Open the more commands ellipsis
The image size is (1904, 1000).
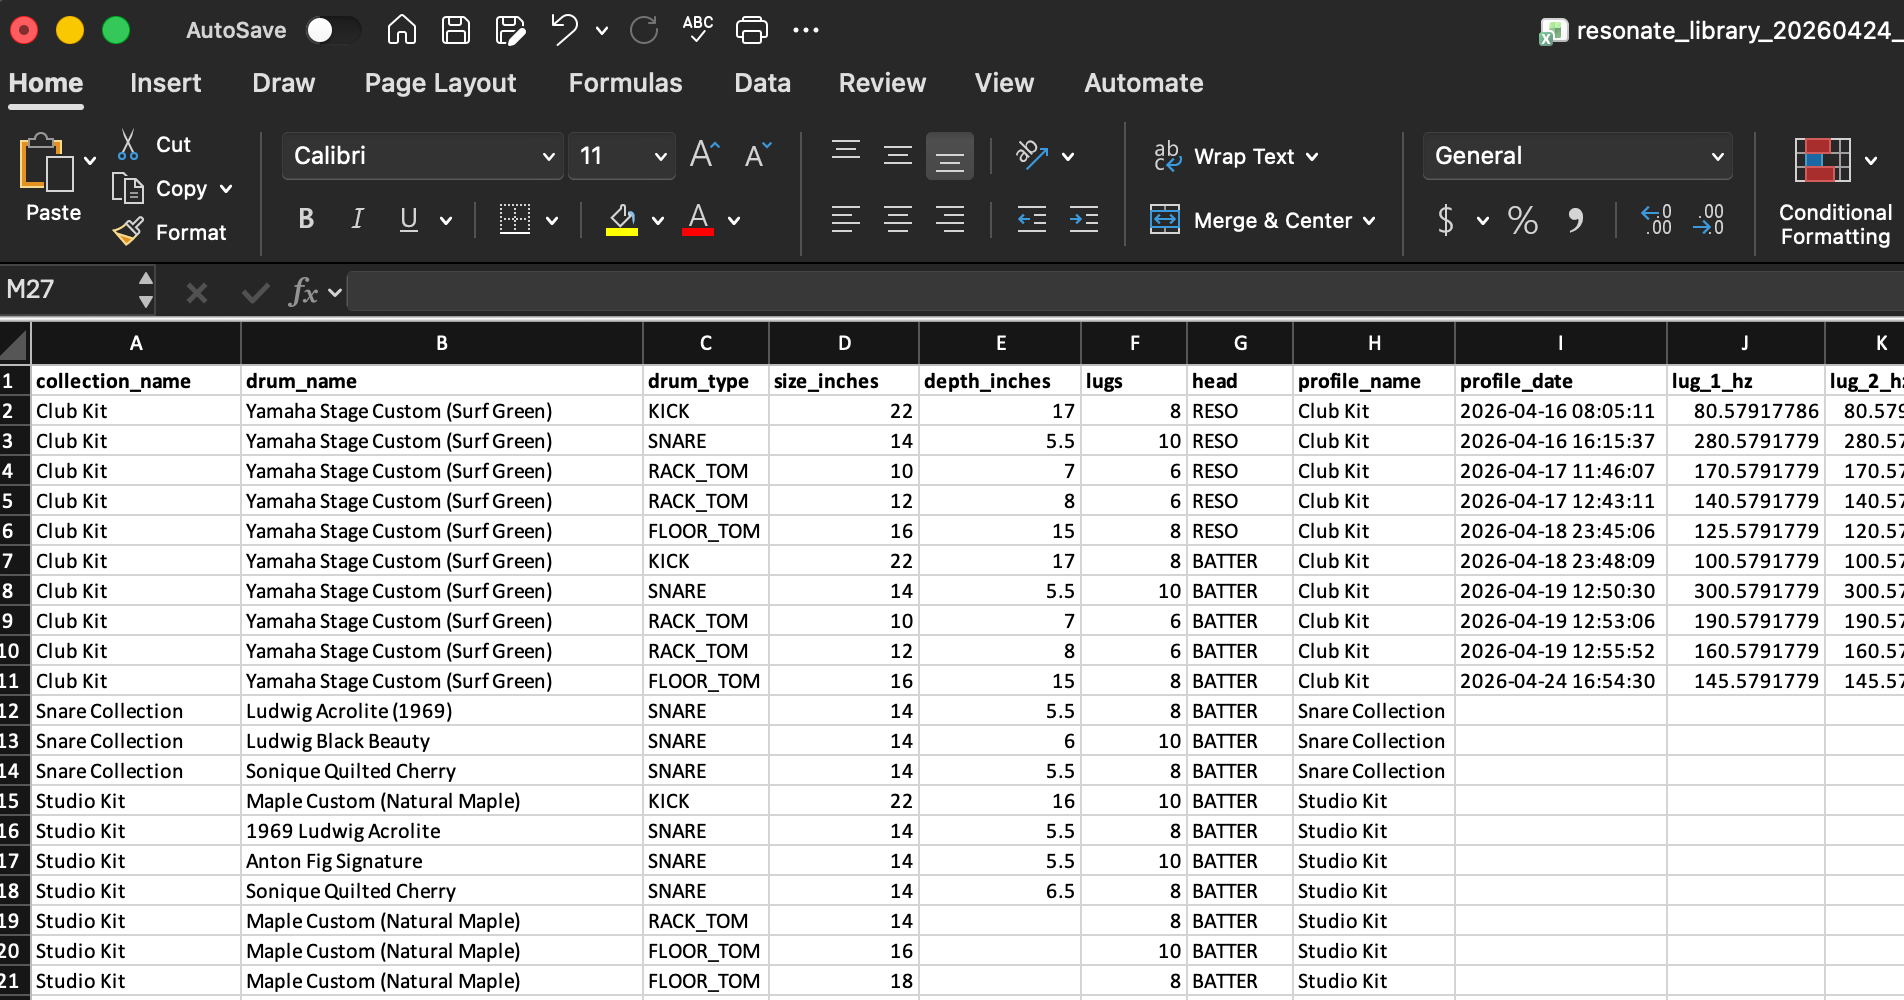point(806,30)
